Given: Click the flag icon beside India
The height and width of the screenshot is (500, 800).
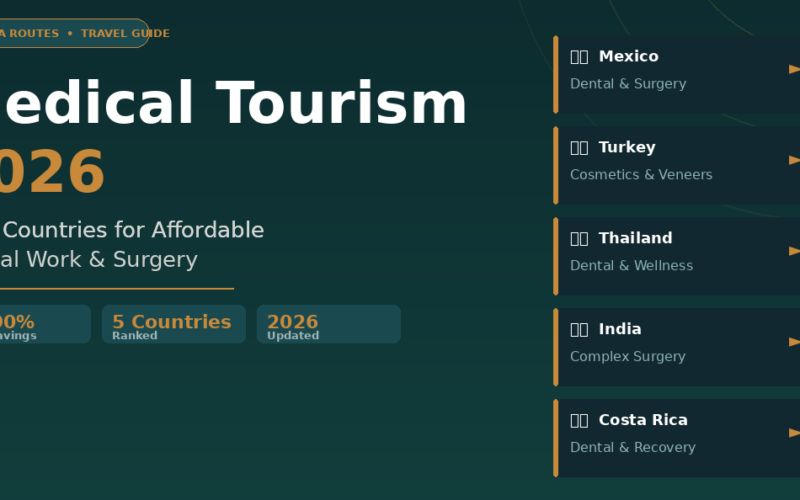Looking at the screenshot, I should 579,329.
